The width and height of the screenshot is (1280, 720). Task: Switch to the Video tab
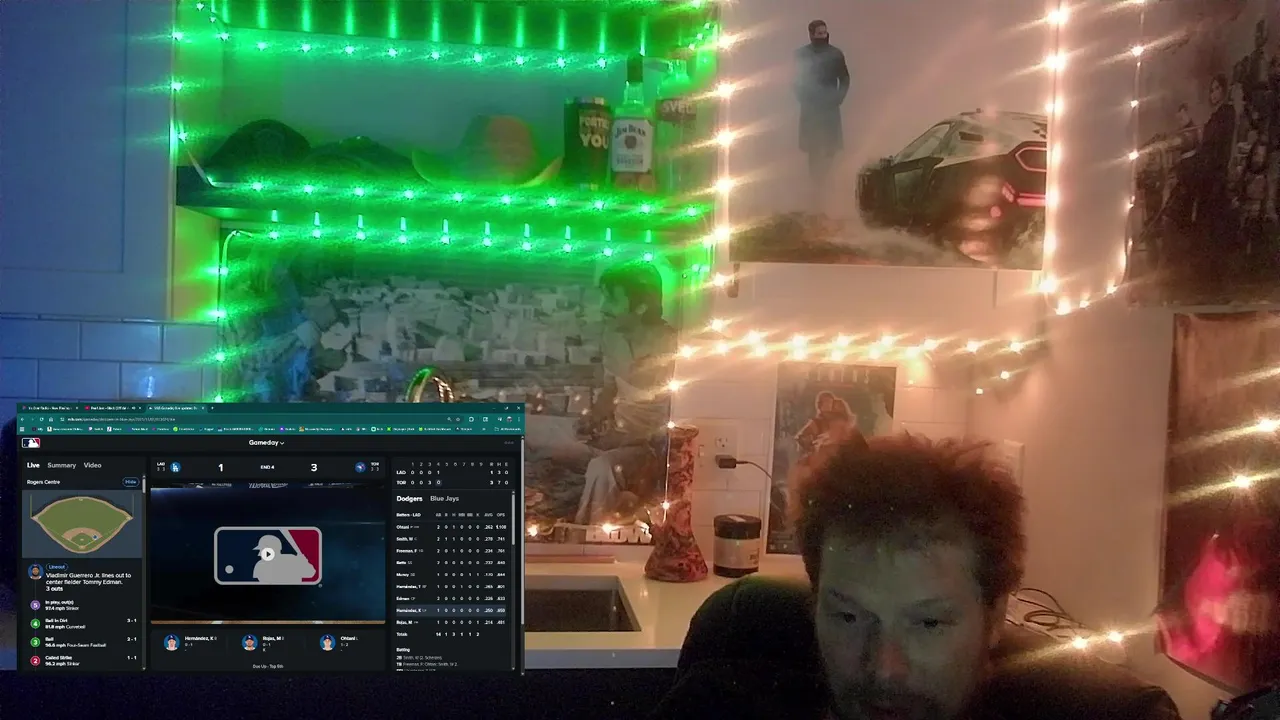coord(92,465)
